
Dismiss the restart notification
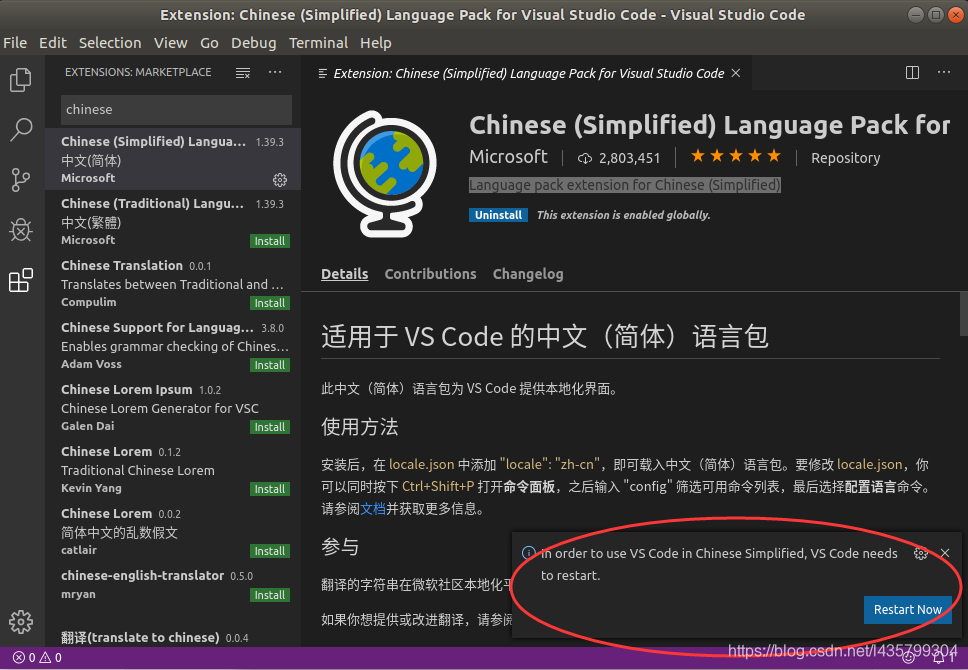coord(945,553)
